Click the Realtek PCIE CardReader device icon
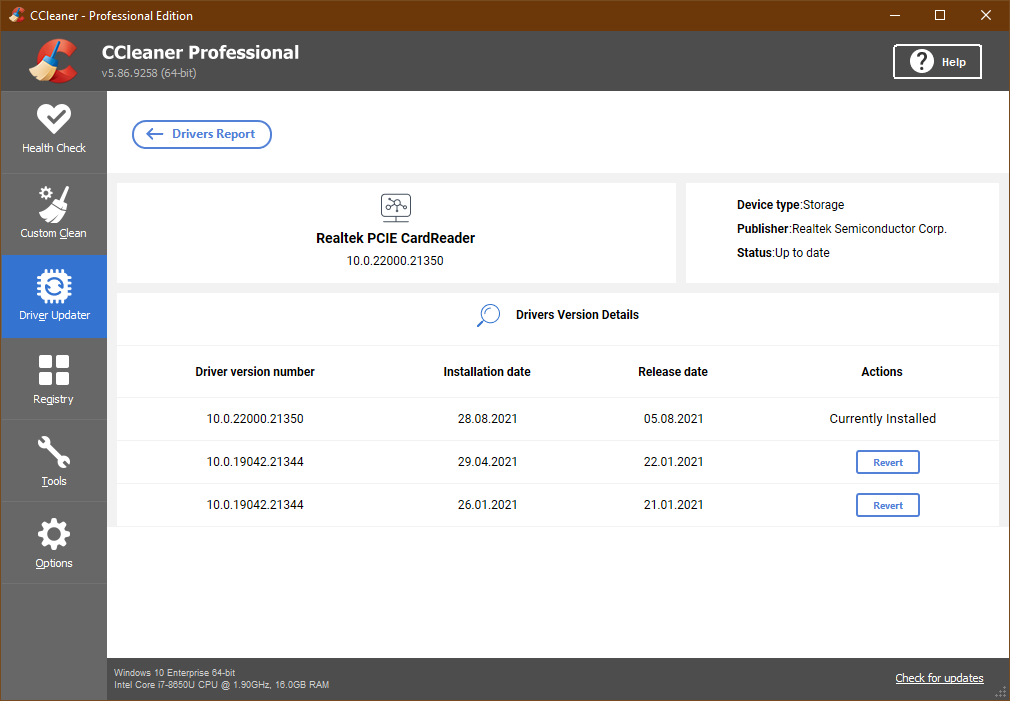 [x=395, y=207]
